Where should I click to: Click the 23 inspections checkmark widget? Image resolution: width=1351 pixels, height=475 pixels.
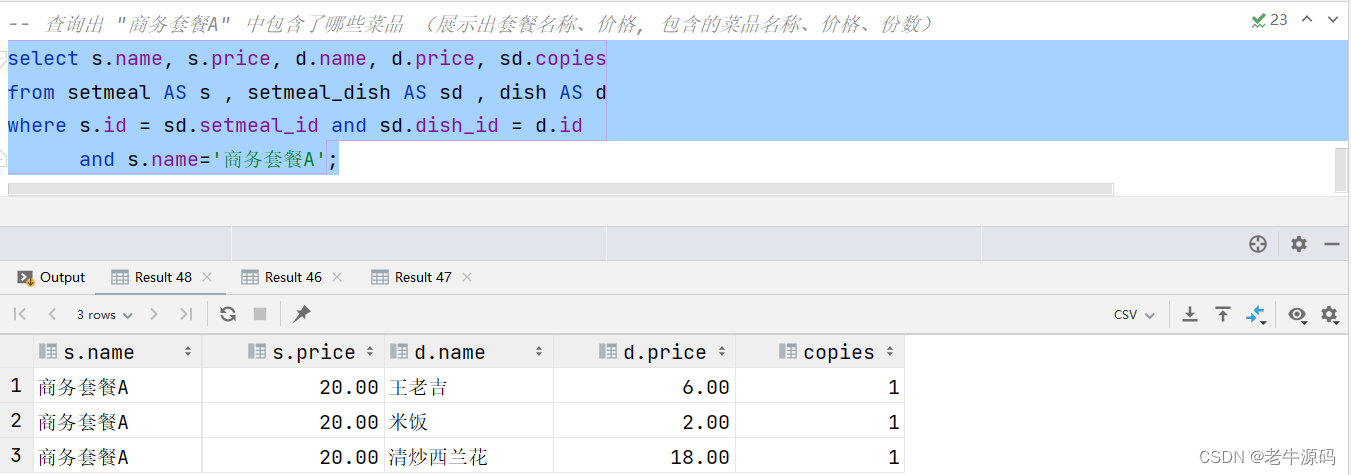click(1269, 19)
